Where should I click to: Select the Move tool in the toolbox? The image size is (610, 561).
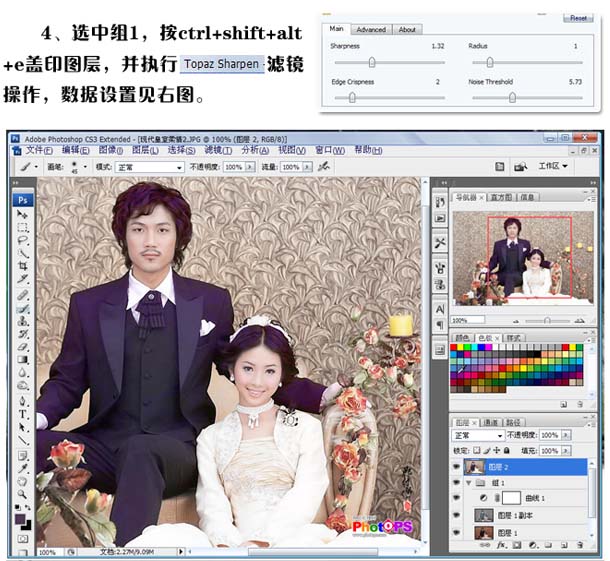tap(22, 214)
